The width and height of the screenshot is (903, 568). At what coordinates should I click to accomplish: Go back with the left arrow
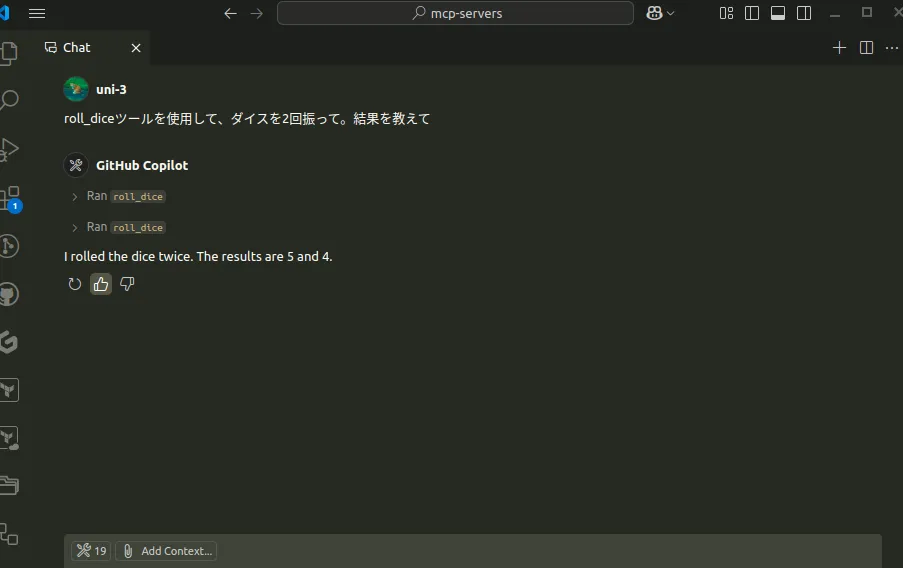230,13
